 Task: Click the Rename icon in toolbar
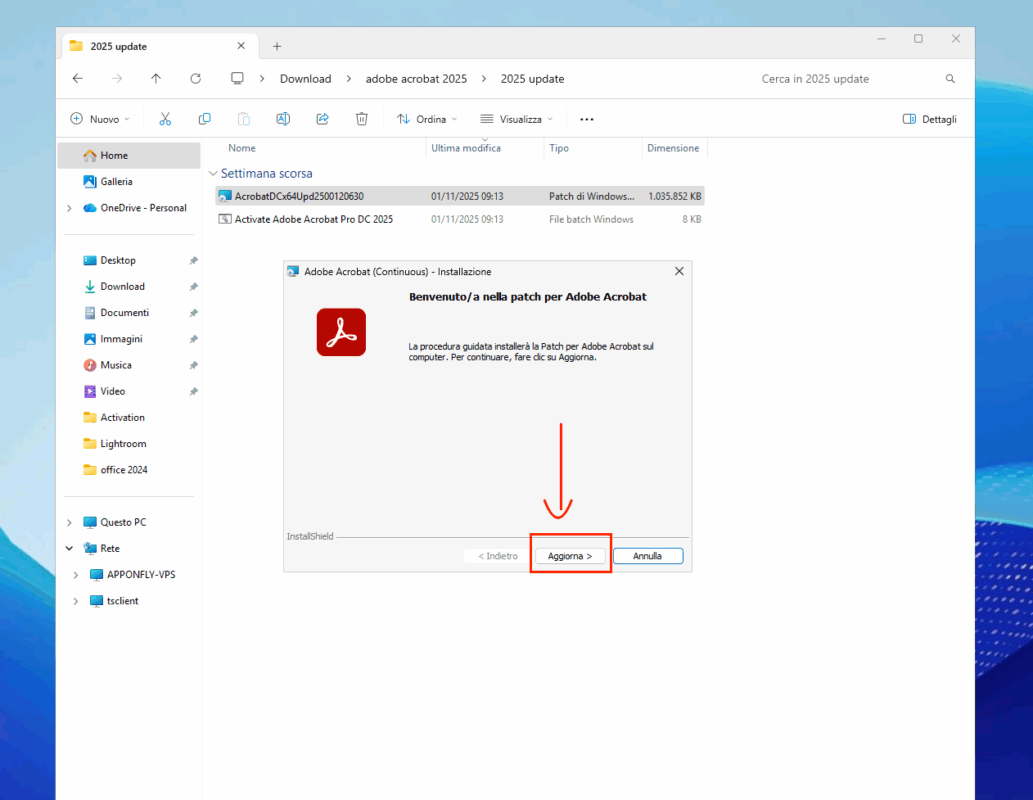click(283, 119)
